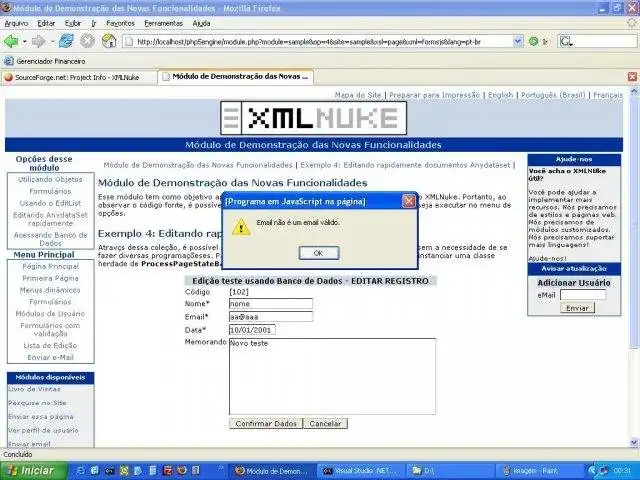Switch to Visual Studio .NET taskbar button

coord(359,471)
